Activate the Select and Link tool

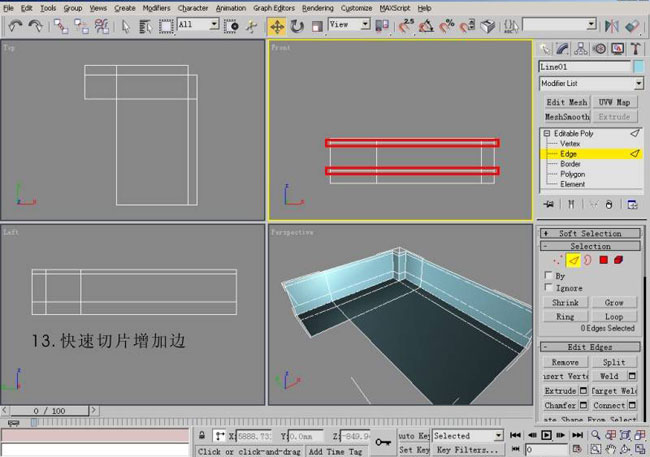point(61,27)
